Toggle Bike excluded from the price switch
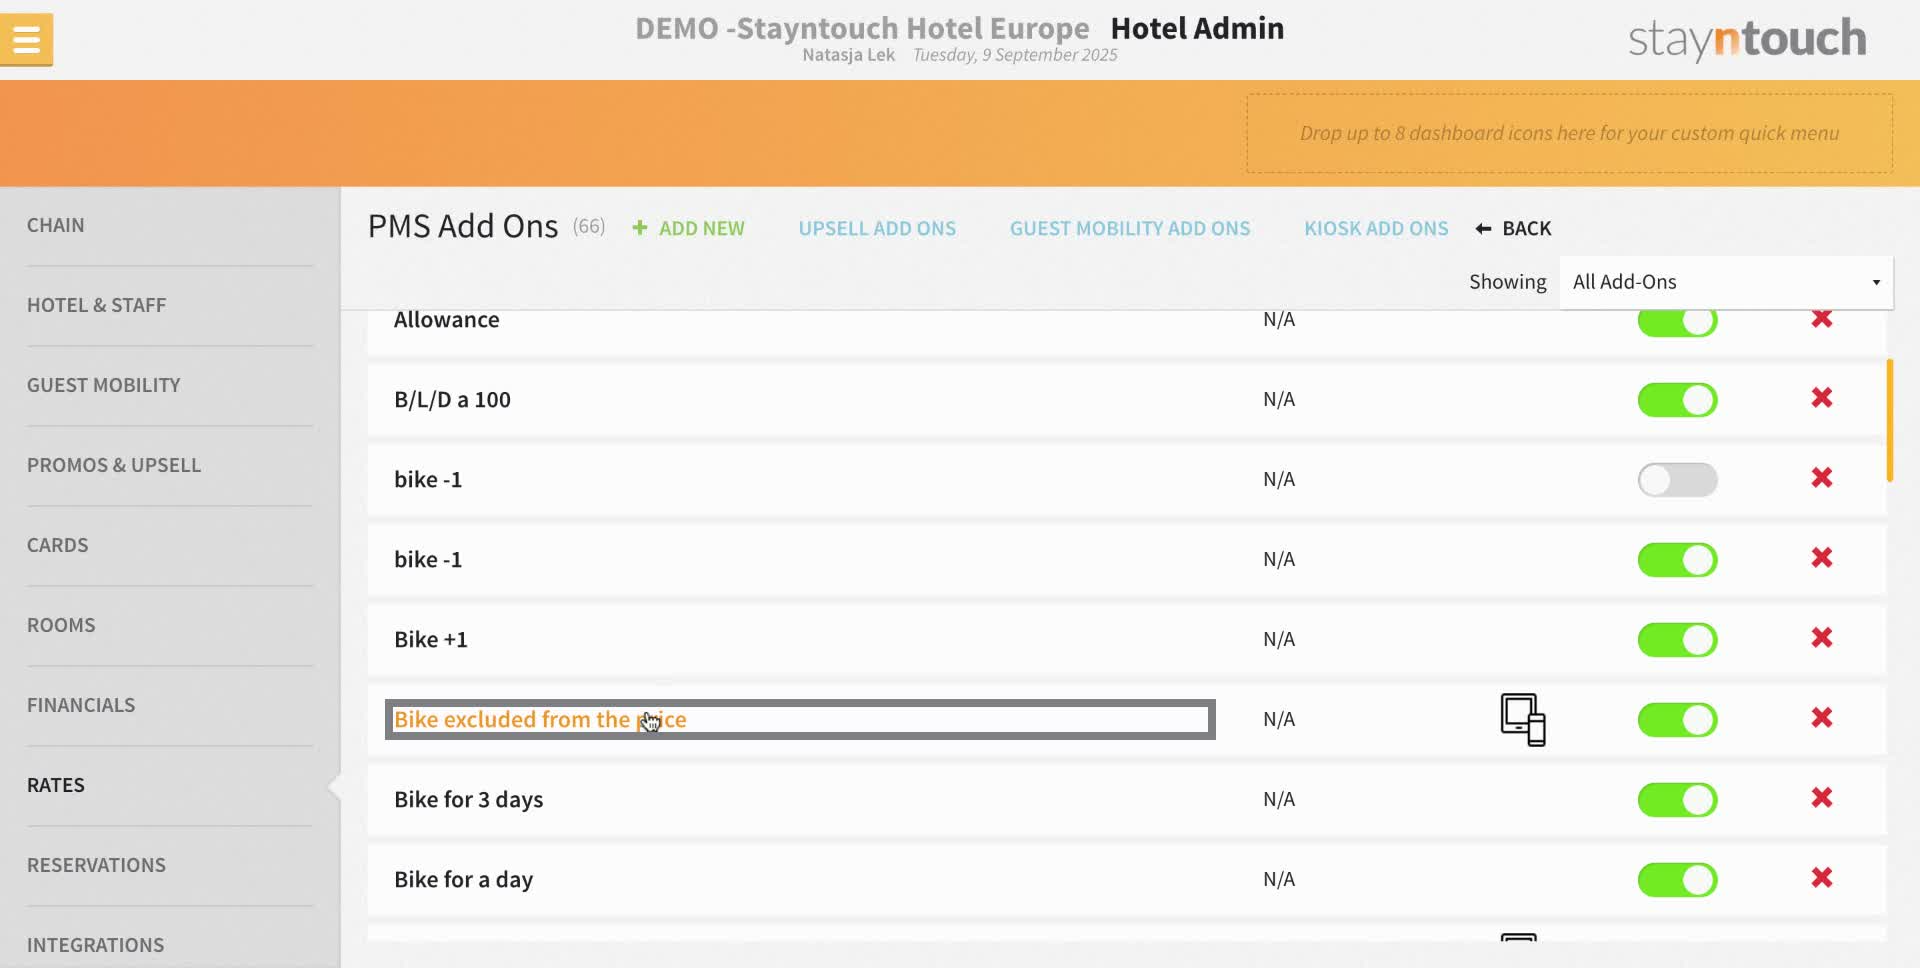The image size is (1920, 968). 1677,720
